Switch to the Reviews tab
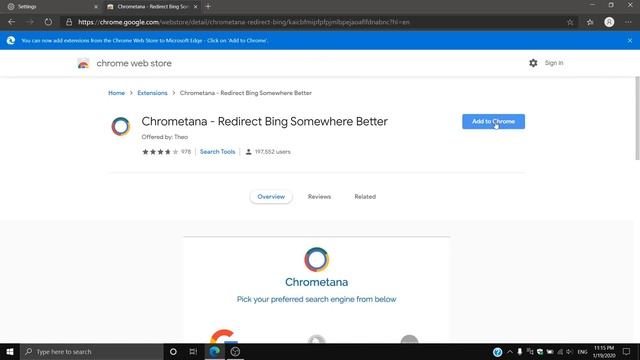The width and height of the screenshot is (640, 360). [x=319, y=197]
